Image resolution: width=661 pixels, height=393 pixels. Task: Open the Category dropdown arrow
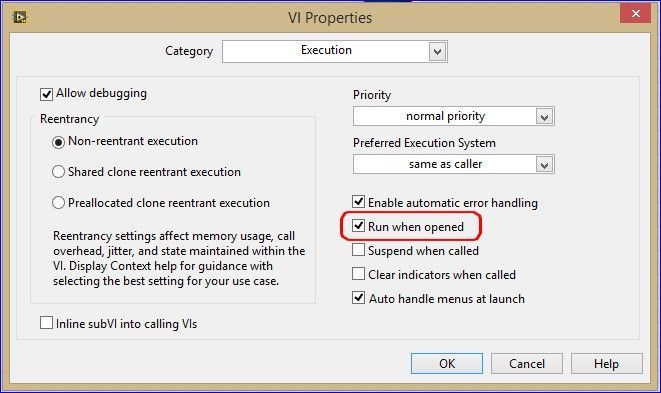pyautogui.click(x=438, y=52)
